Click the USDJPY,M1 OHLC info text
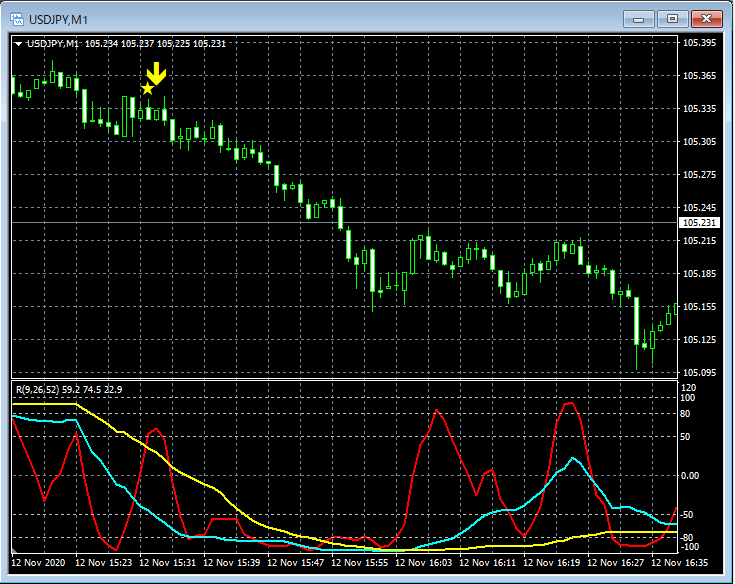735x584 pixels. pos(155,44)
